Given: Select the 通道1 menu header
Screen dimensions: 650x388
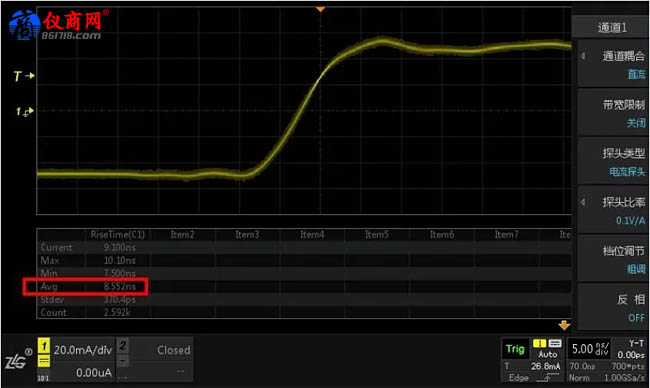Looking at the screenshot, I should click(x=611, y=28).
